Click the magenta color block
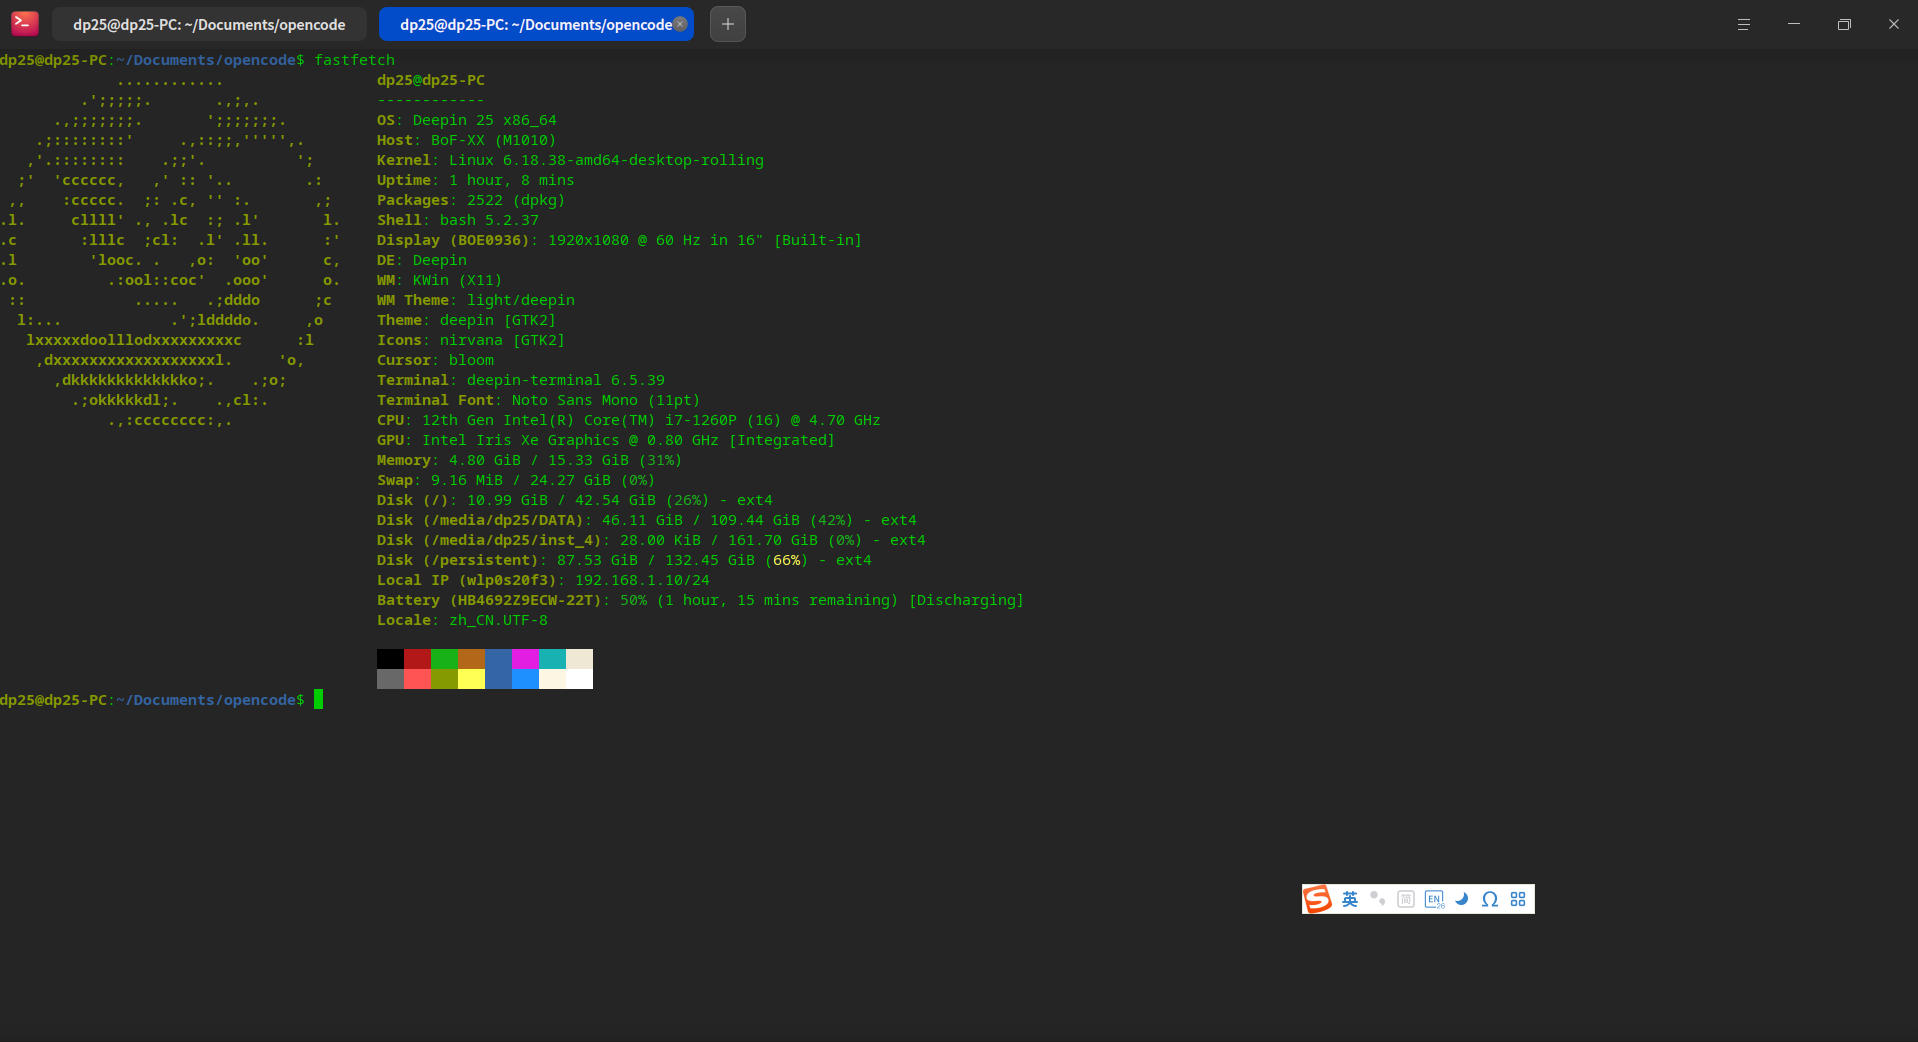 [x=525, y=659]
